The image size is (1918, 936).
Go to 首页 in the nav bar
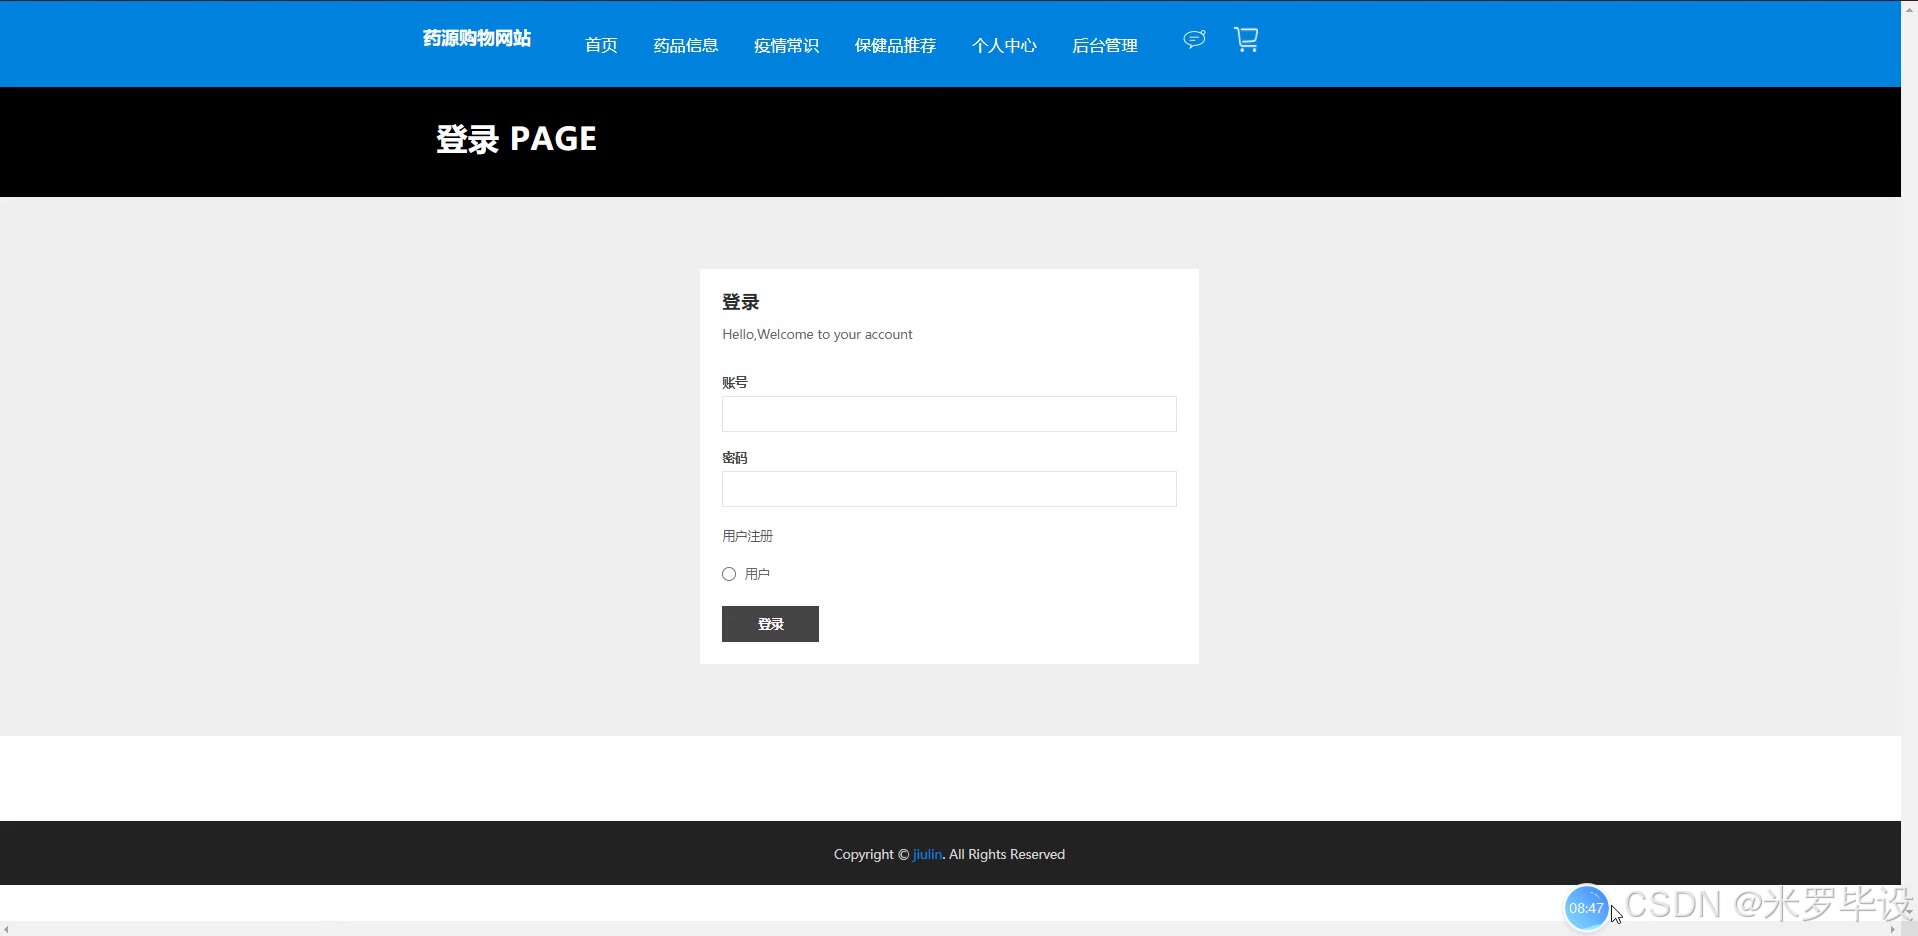(x=601, y=45)
